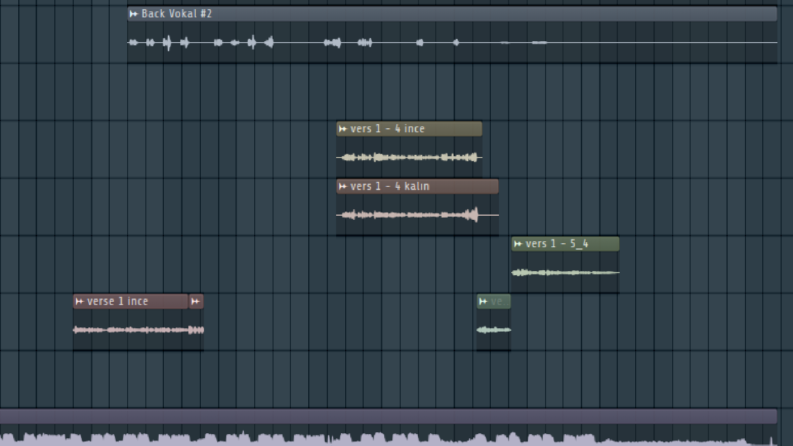Viewport: 793px width, 446px height.
Task: Select the 'vers 1 - 4 kalın' clip title
Action: point(389,187)
